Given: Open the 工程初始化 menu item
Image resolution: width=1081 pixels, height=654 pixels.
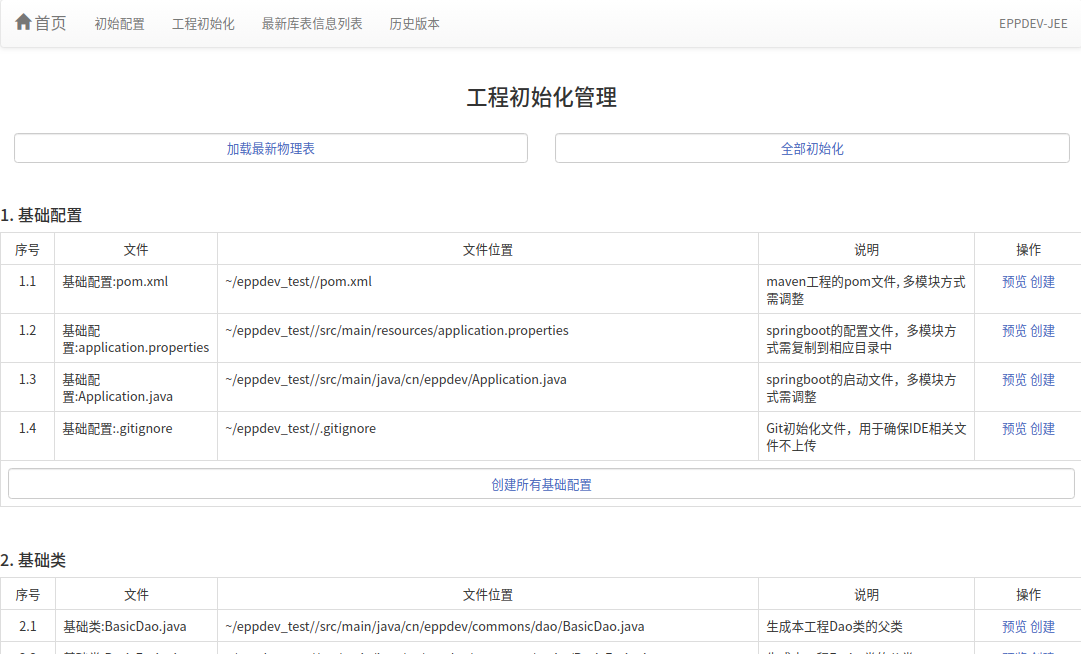Looking at the screenshot, I should [x=203, y=24].
